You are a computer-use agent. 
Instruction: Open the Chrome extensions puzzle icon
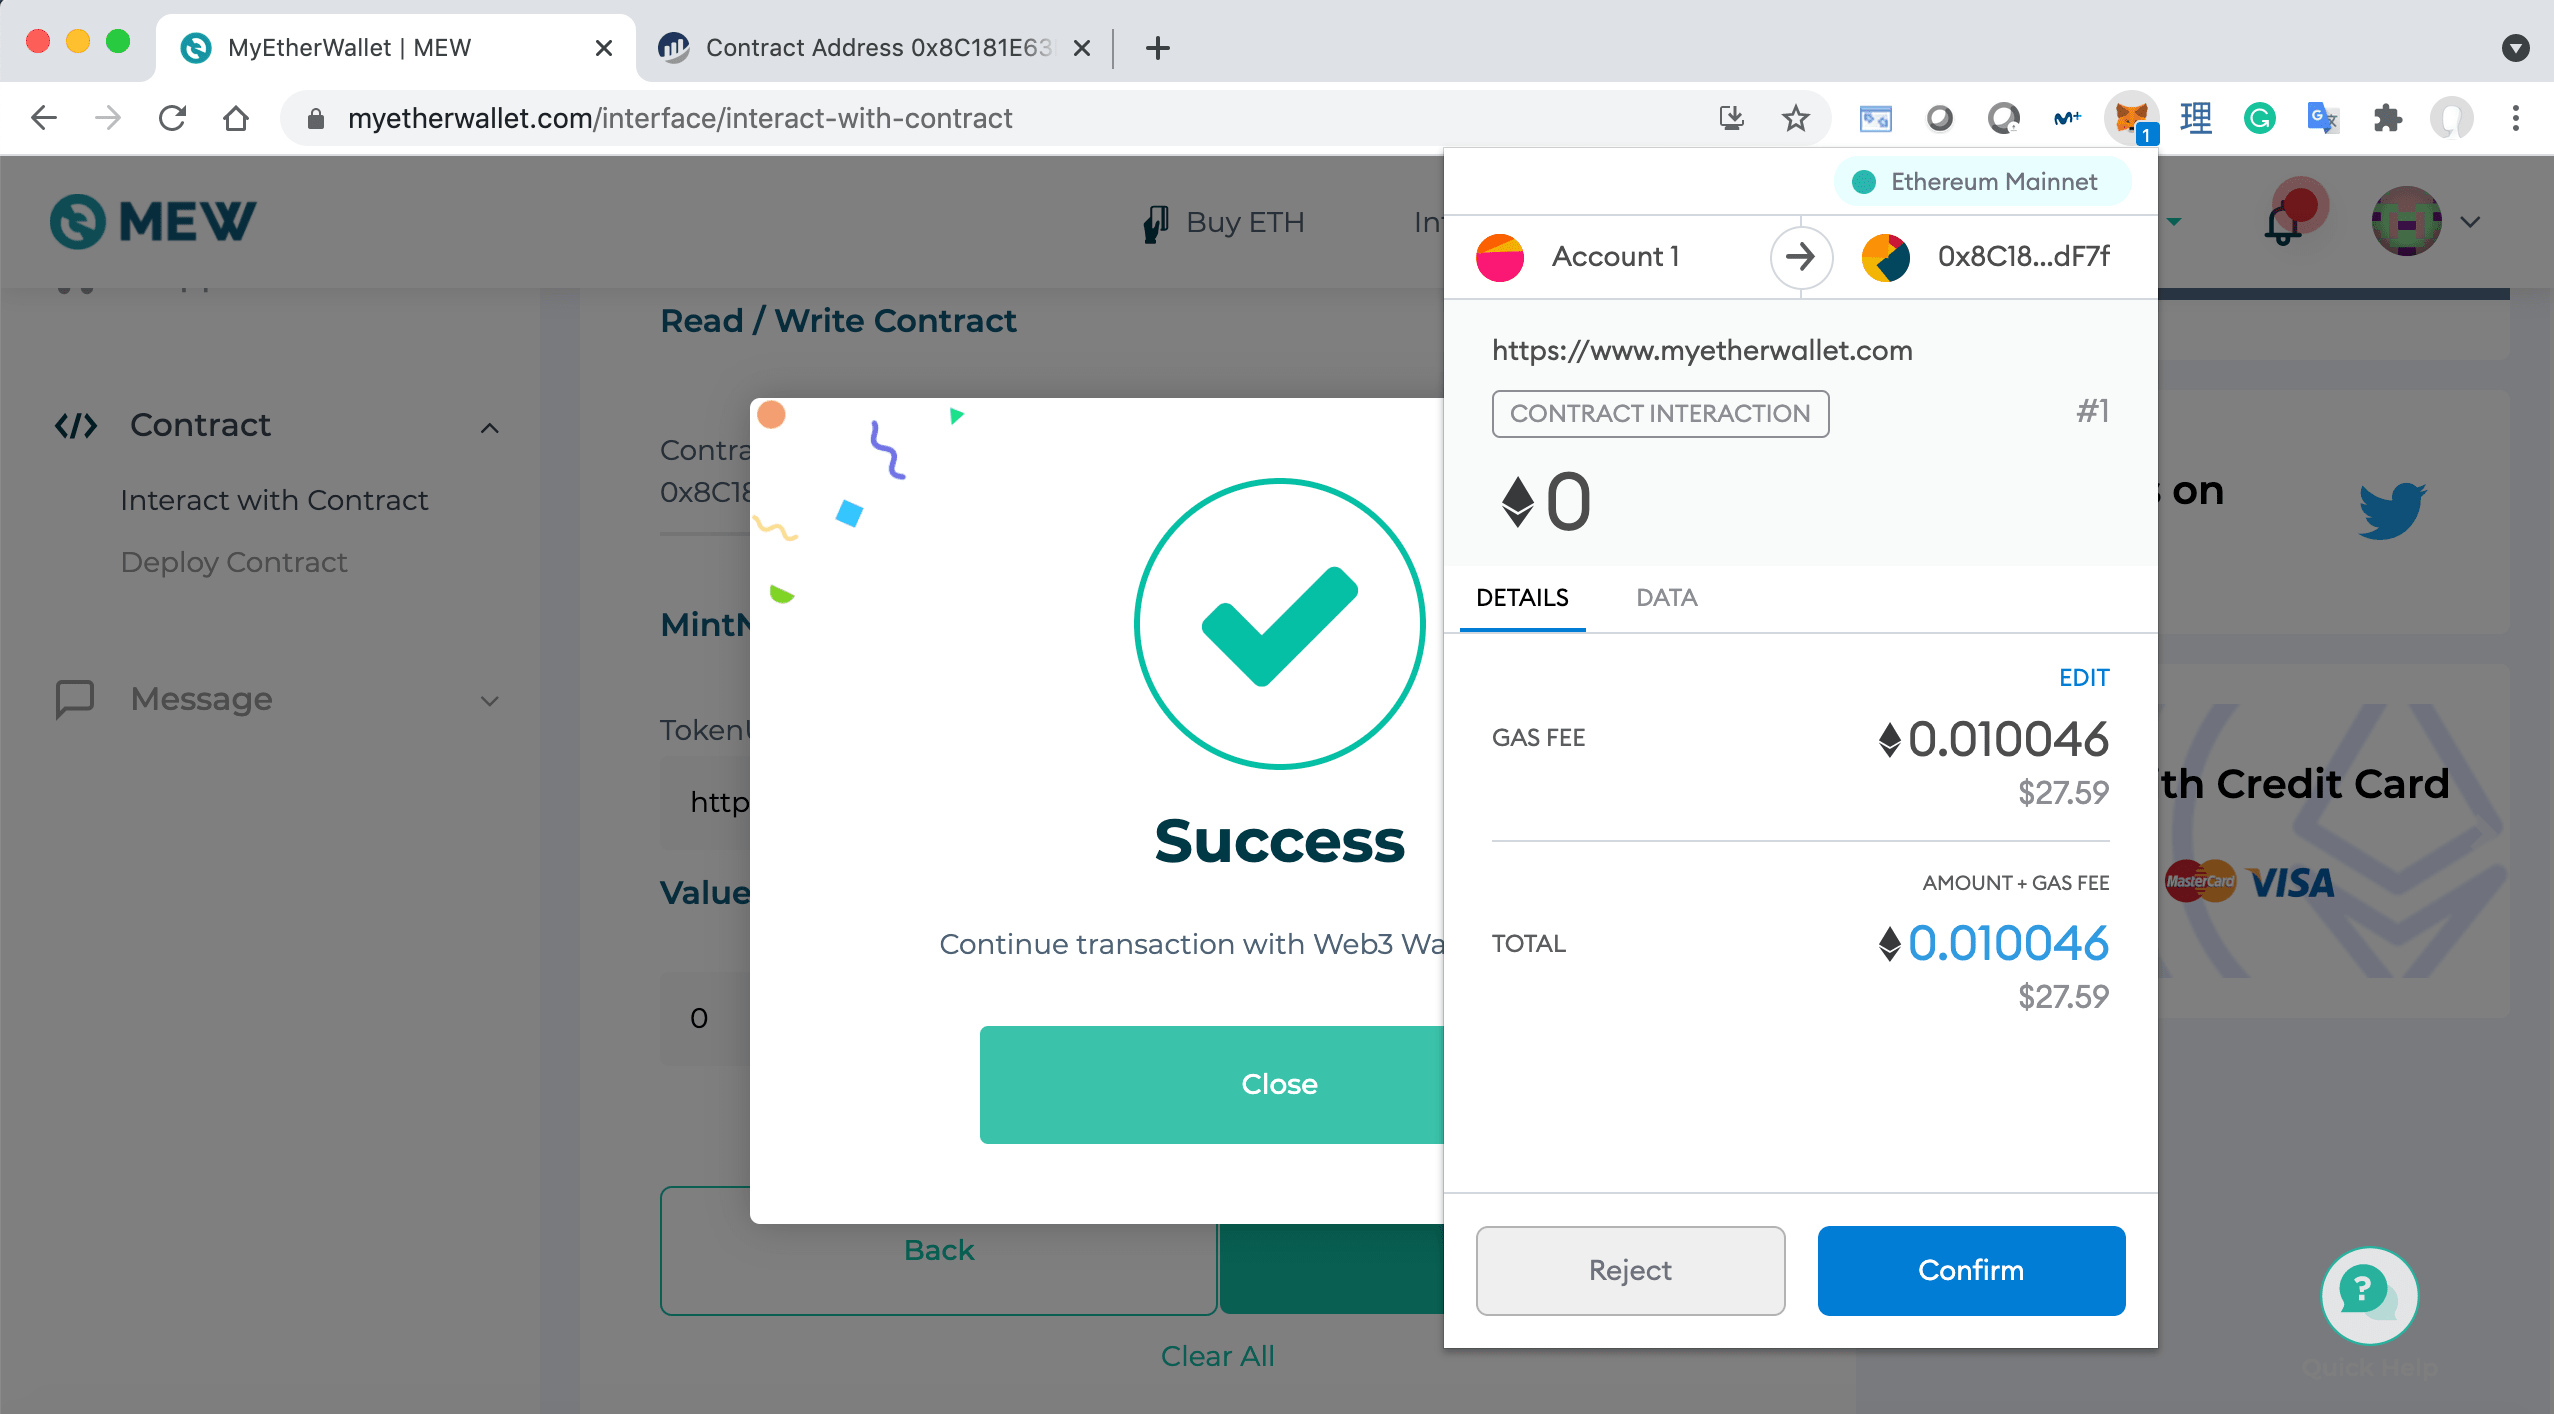click(2387, 119)
